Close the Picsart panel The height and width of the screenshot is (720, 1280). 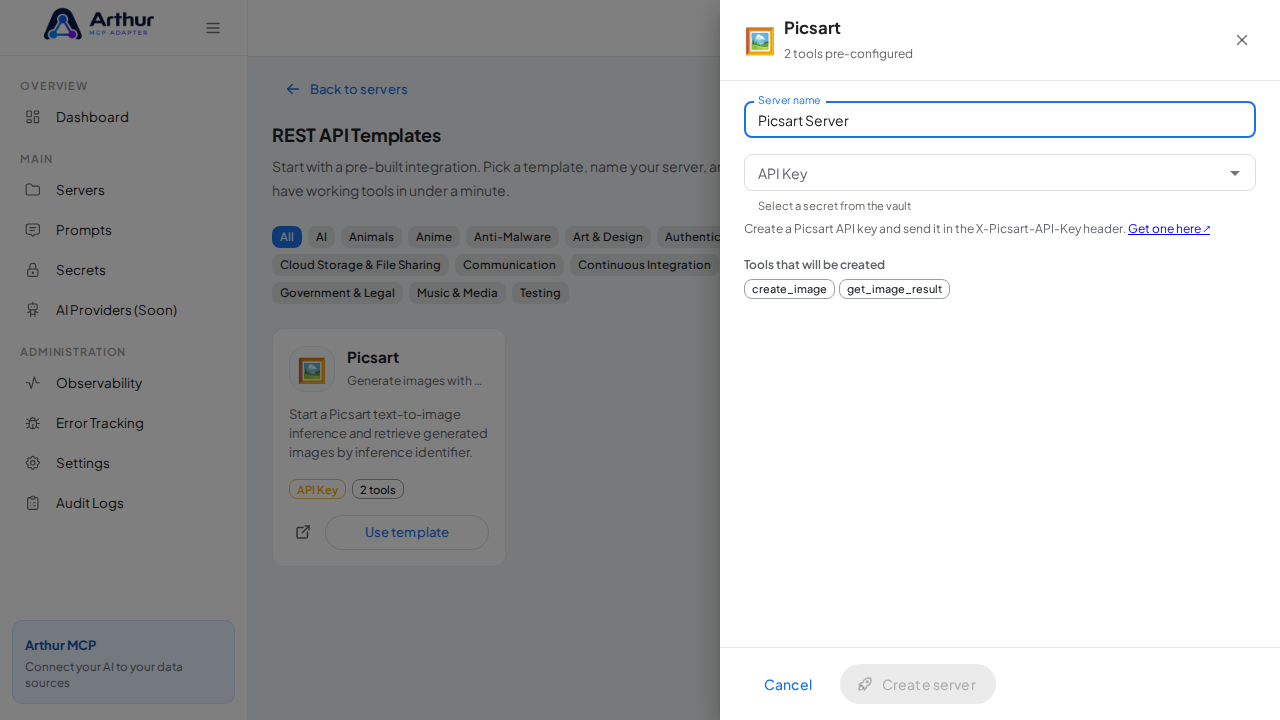click(x=1242, y=40)
